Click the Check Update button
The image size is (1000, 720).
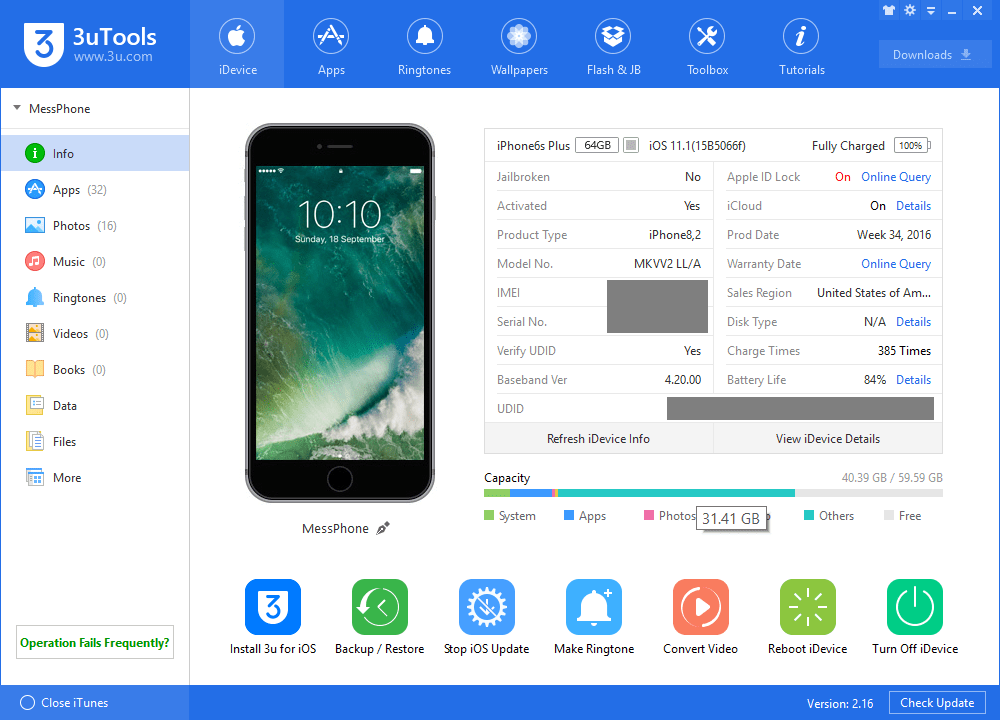[937, 703]
